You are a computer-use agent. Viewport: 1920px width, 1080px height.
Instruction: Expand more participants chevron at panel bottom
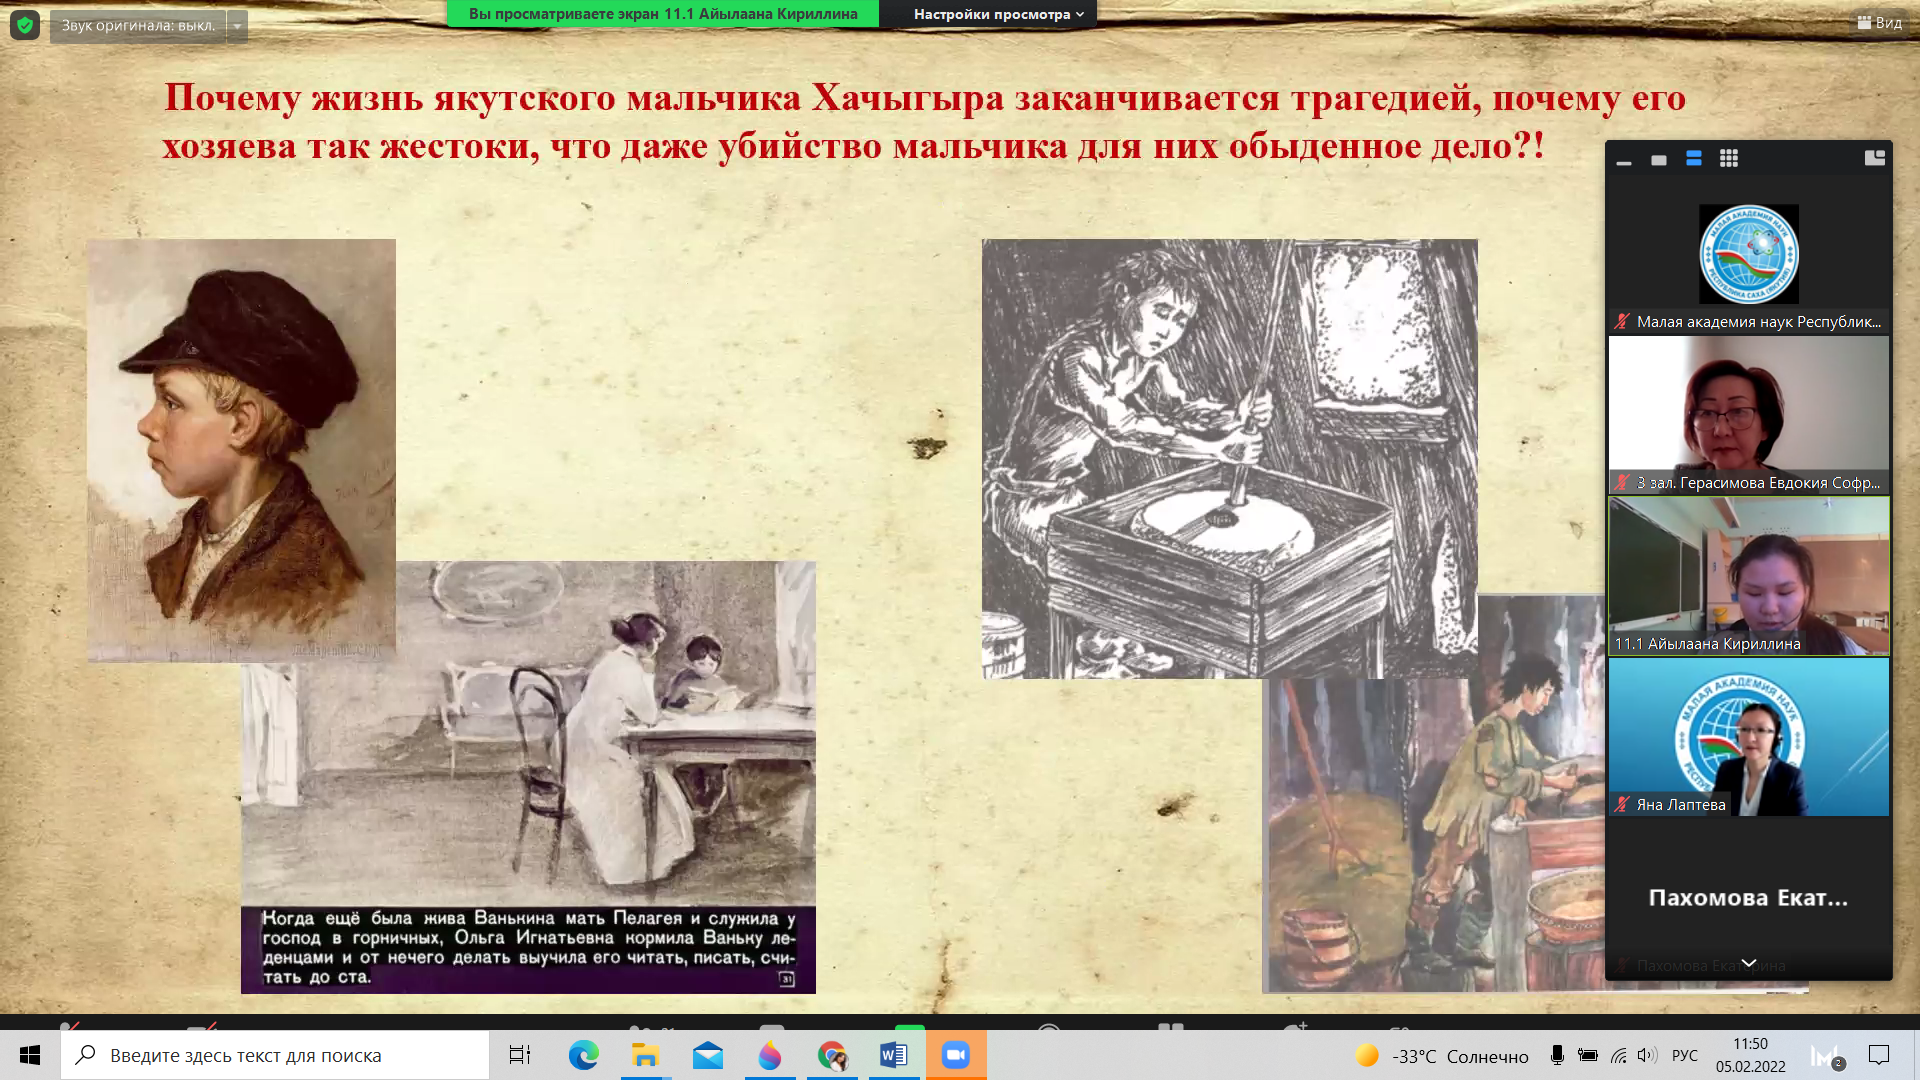(x=1748, y=963)
